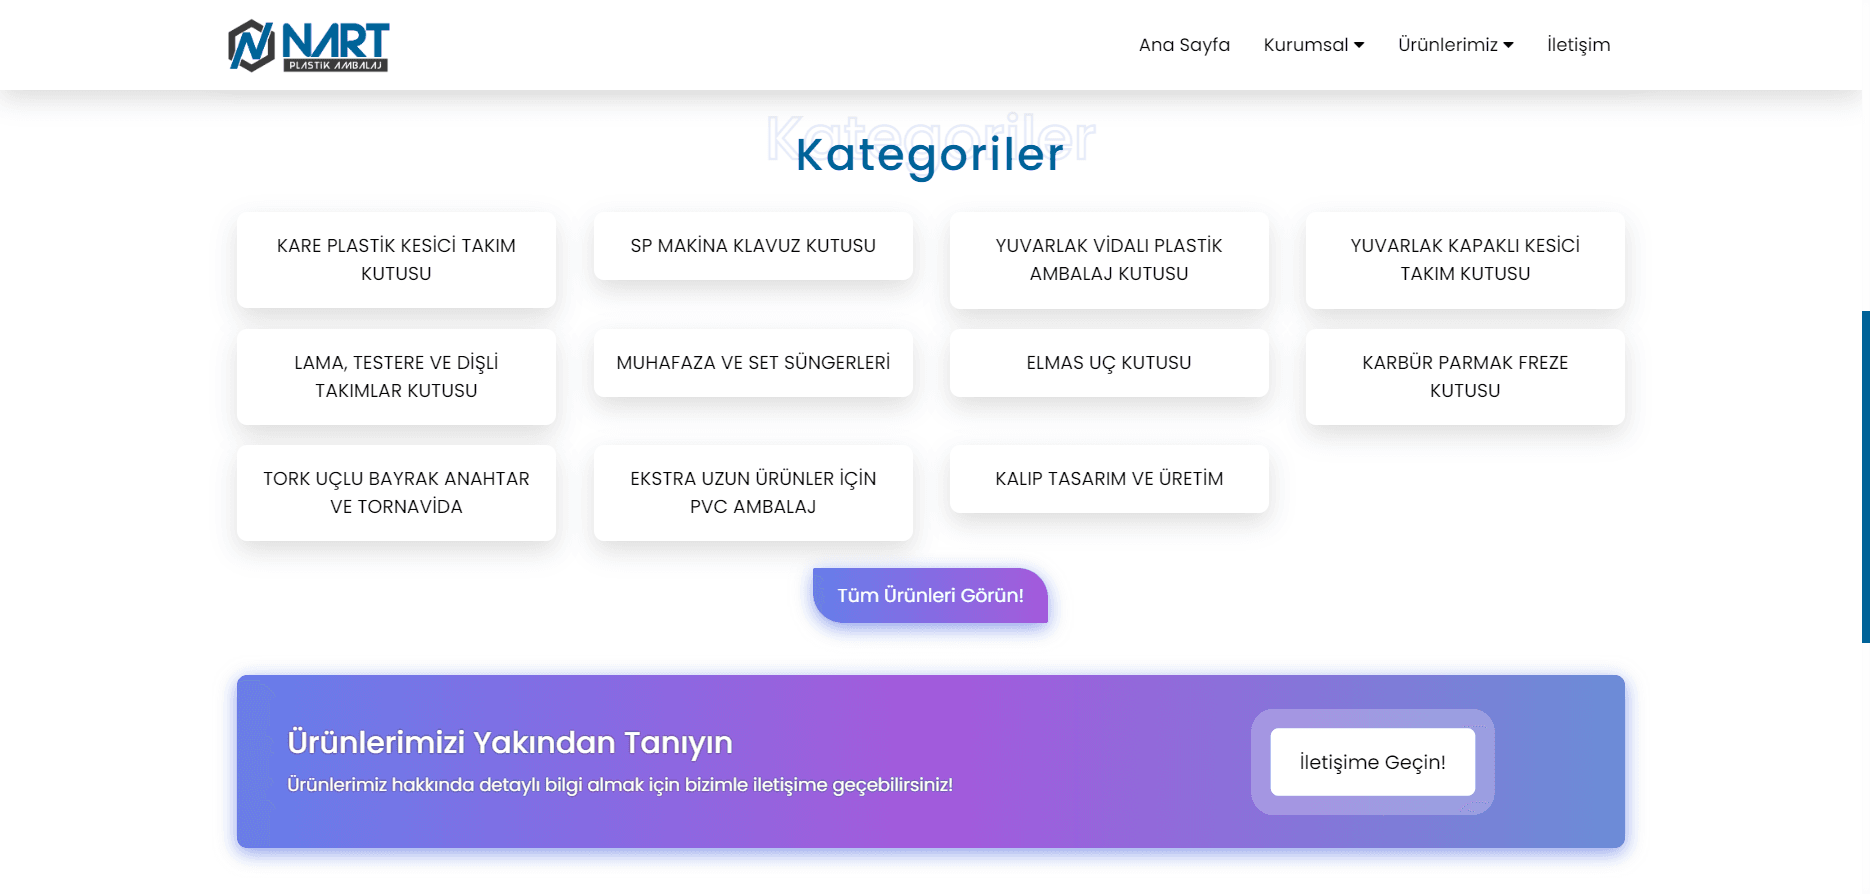This screenshot has width=1870, height=894.
Task: Open Kare Plastik Kesici Takım Kutusu category
Action: 396,260
